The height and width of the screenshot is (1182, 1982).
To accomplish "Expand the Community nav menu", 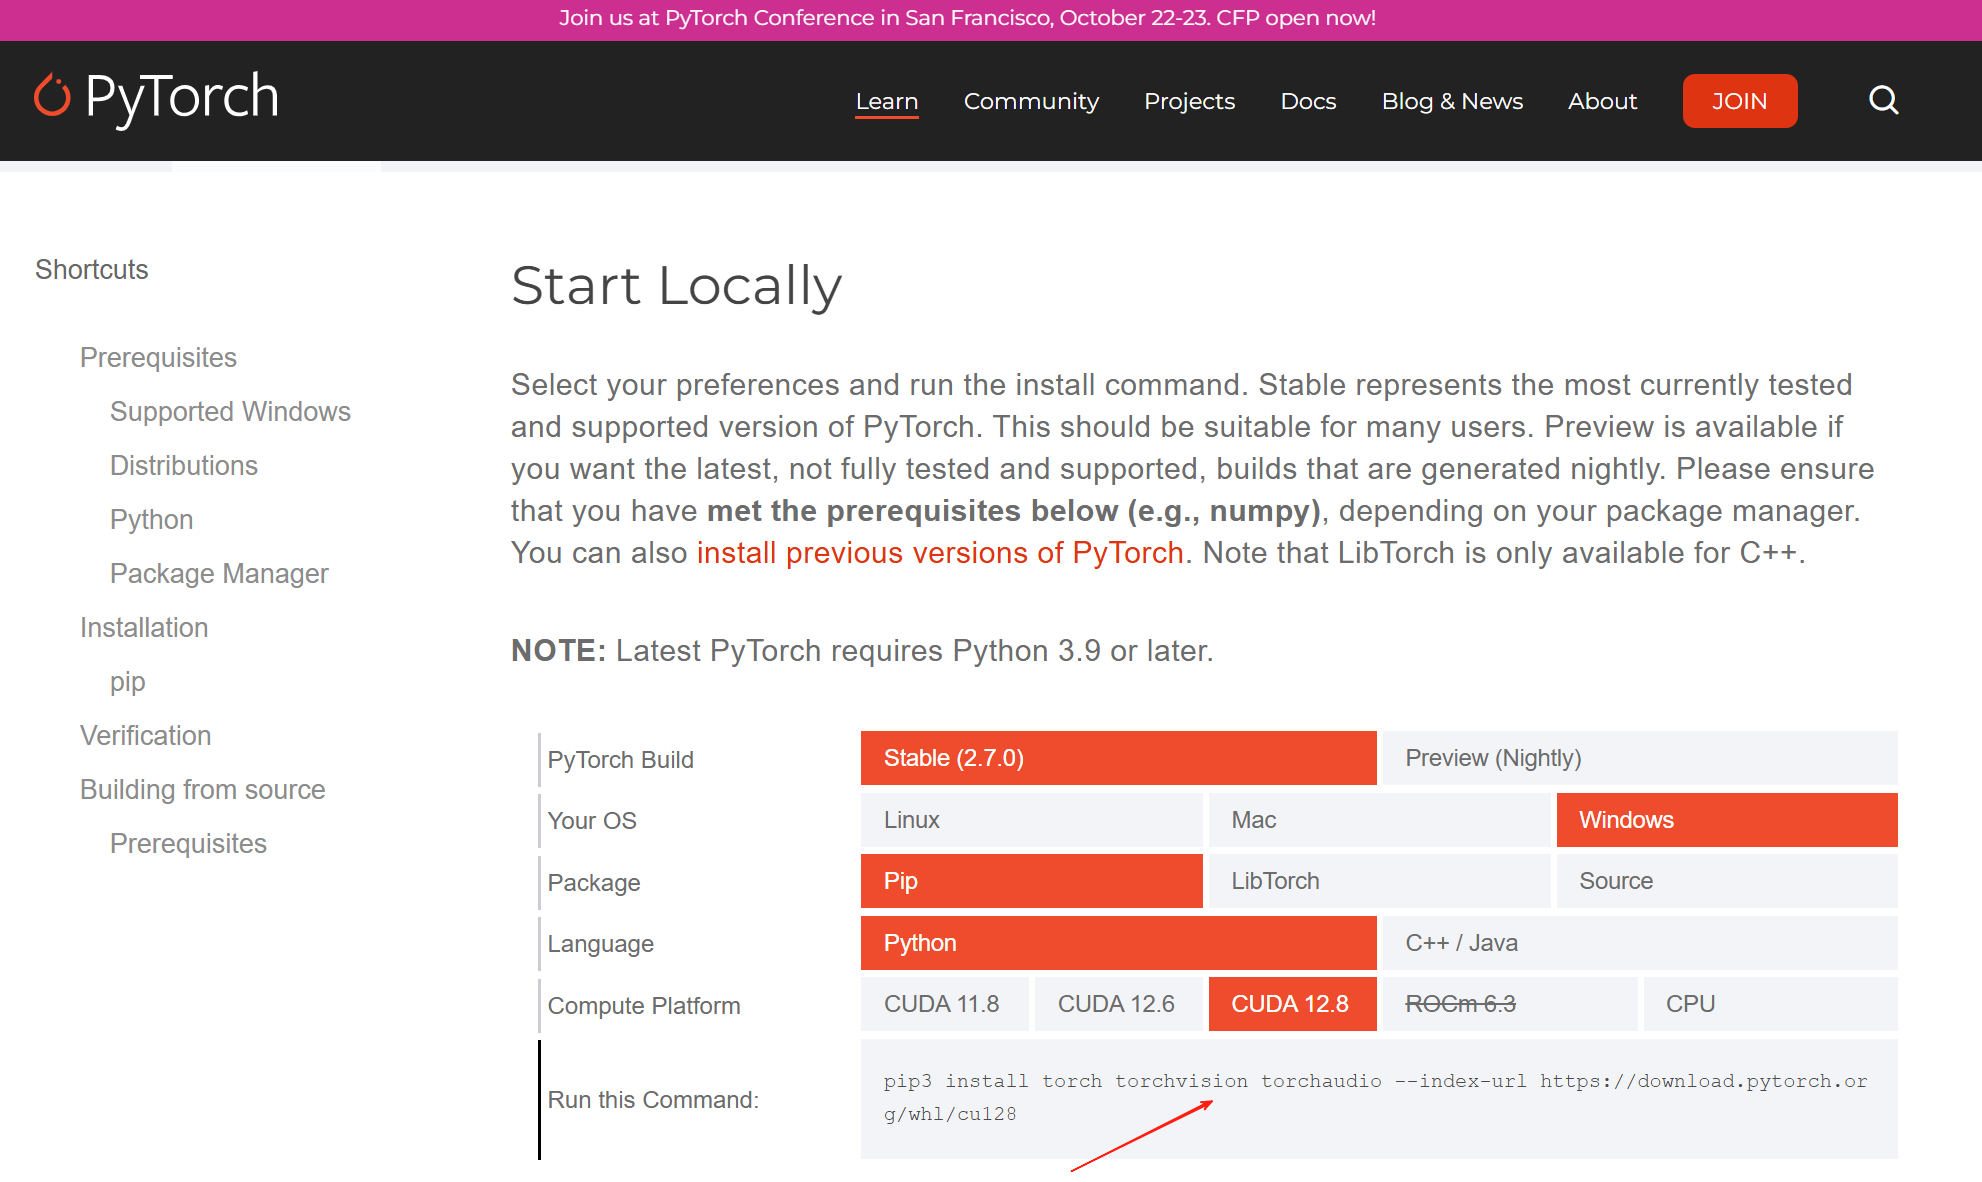I will tap(1030, 101).
